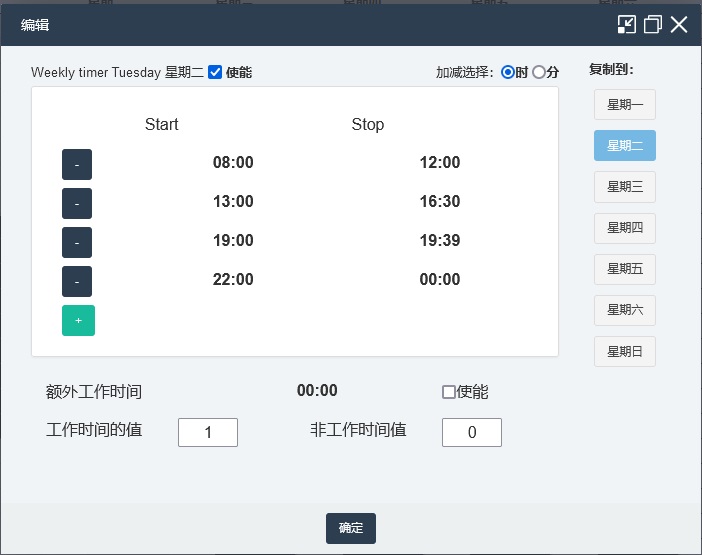
Task: Toggle the Tuesday 使能 checkbox
Action: [x=215, y=72]
